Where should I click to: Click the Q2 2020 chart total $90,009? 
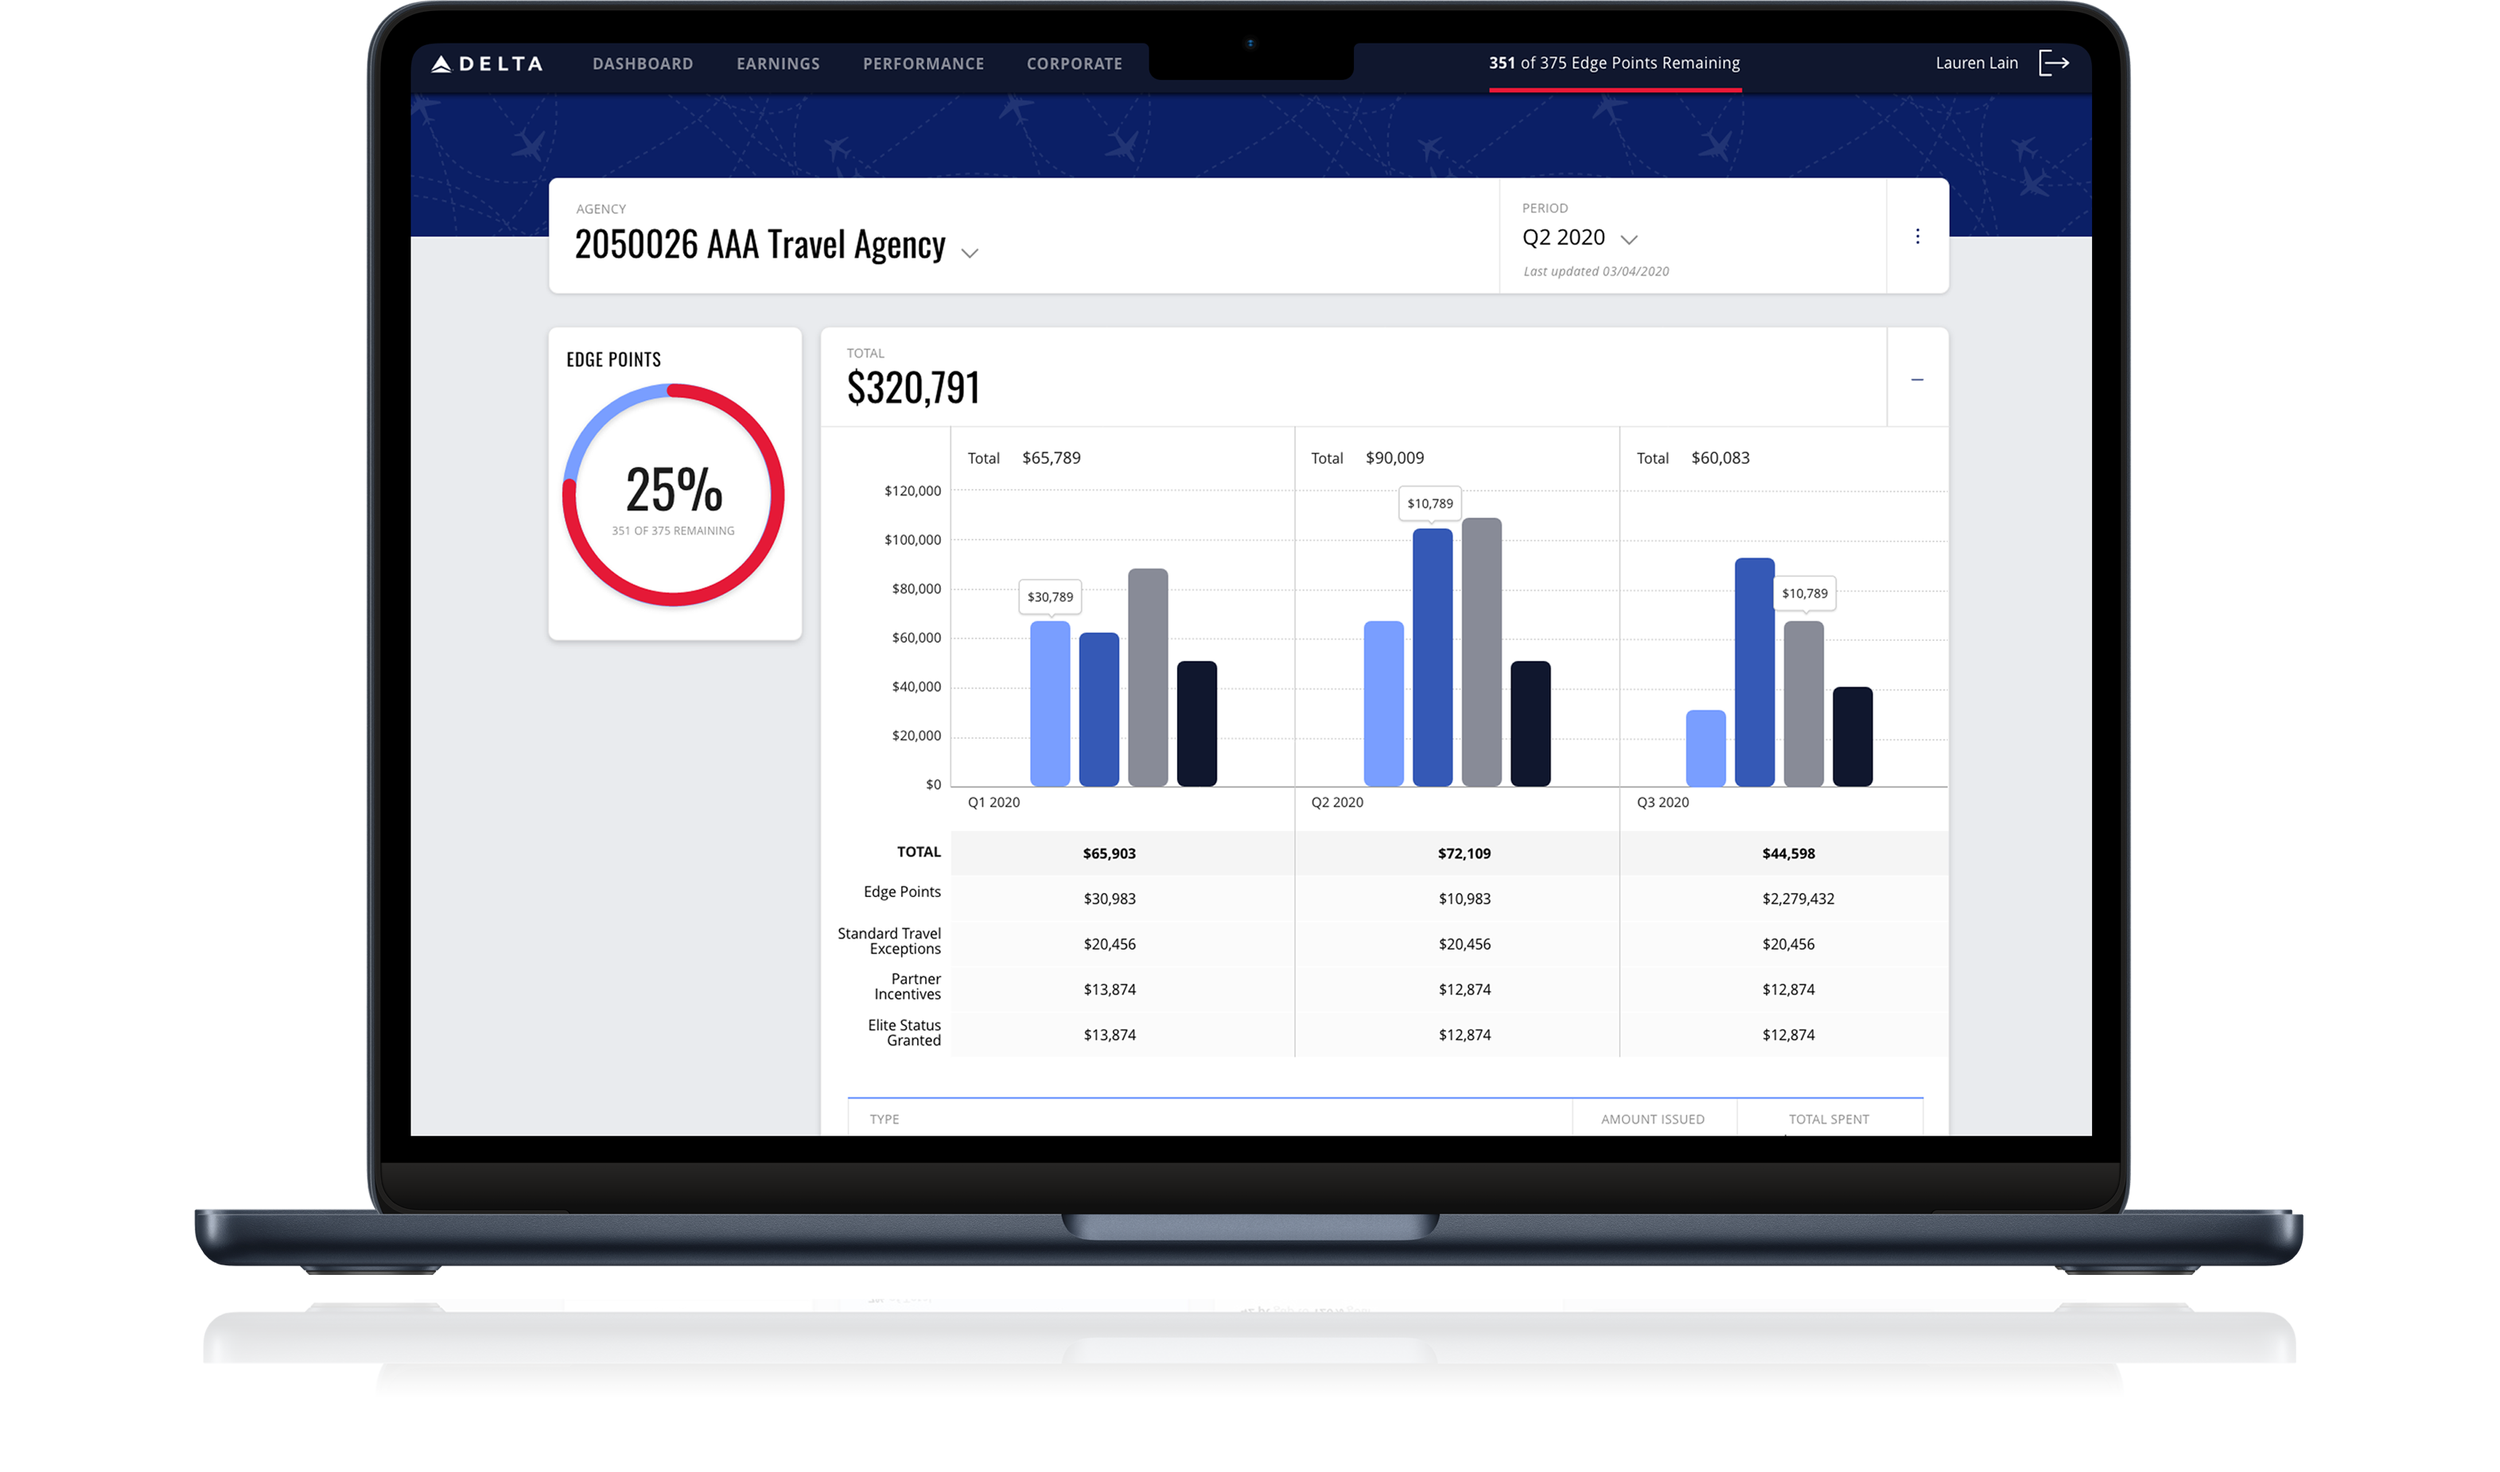point(1394,458)
